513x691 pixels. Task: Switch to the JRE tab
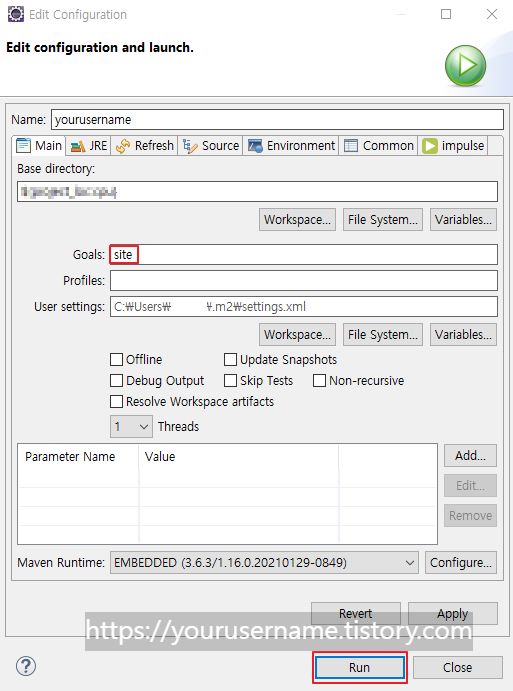pos(89,145)
